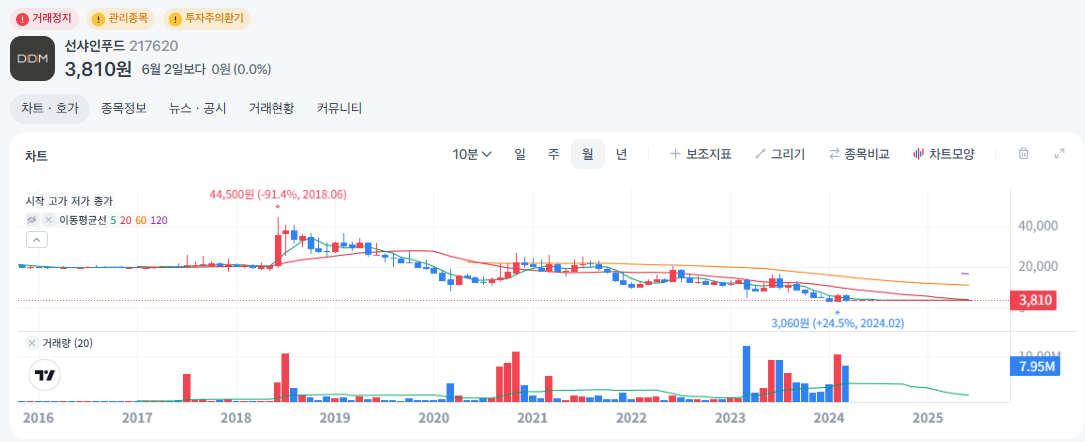
Task: Click the orange 60 moving average period
Action: pos(141,220)
